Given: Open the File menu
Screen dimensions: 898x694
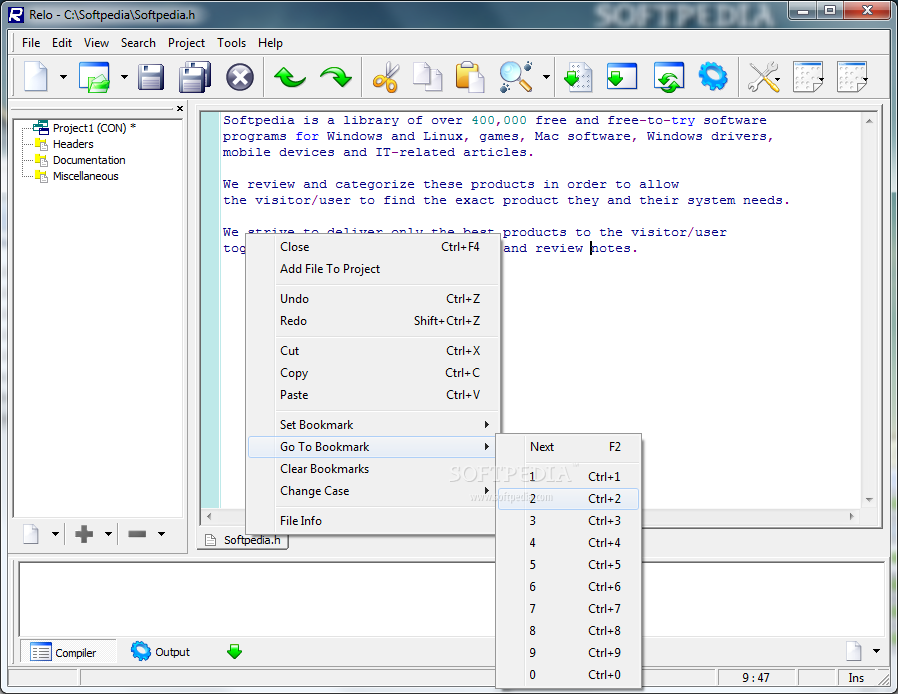Looking at the screenshot, I should point(31,43).
